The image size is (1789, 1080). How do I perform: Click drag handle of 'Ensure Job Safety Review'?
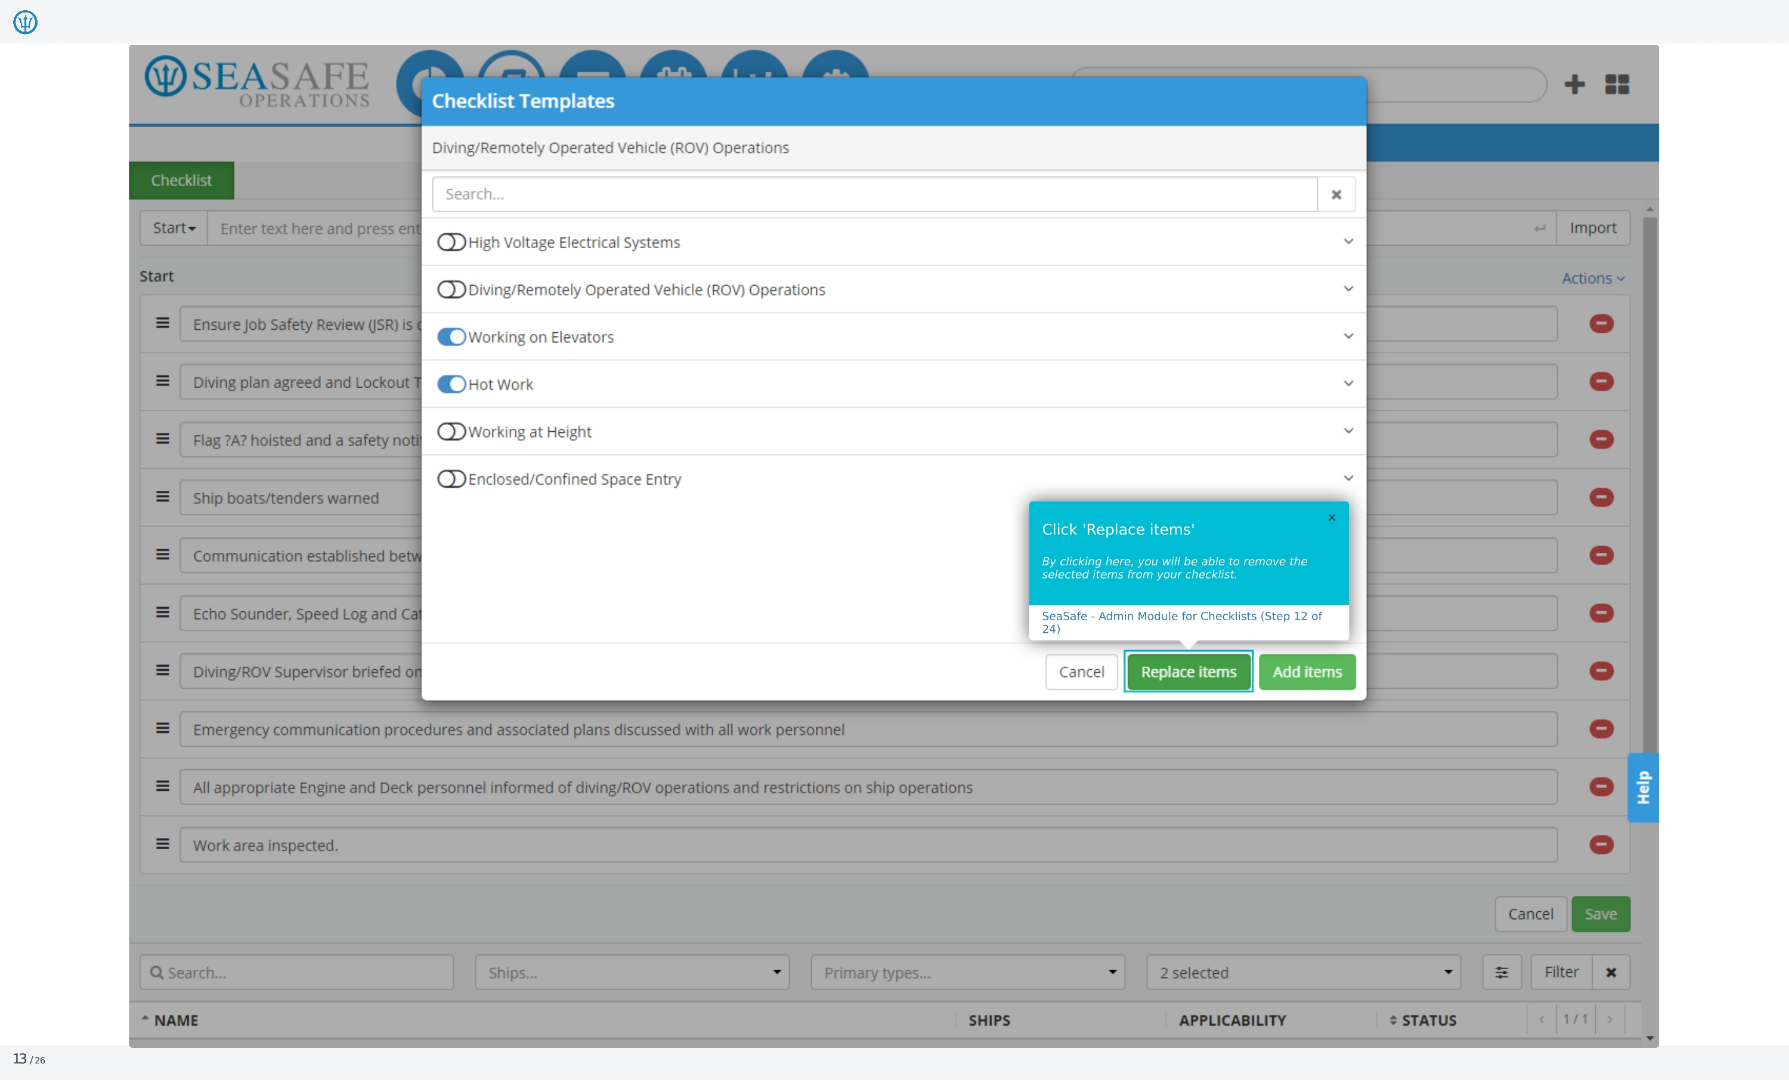(162, 323)
